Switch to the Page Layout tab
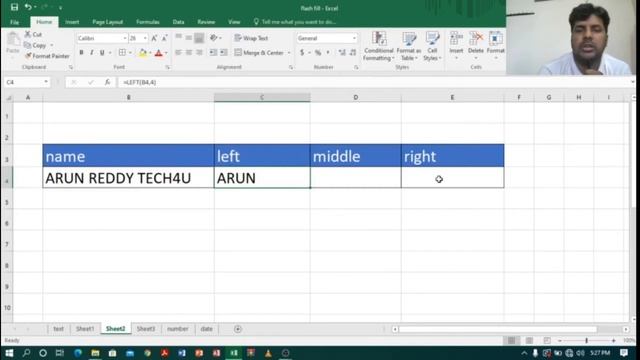The image size is (640, 360). point(107,22)
